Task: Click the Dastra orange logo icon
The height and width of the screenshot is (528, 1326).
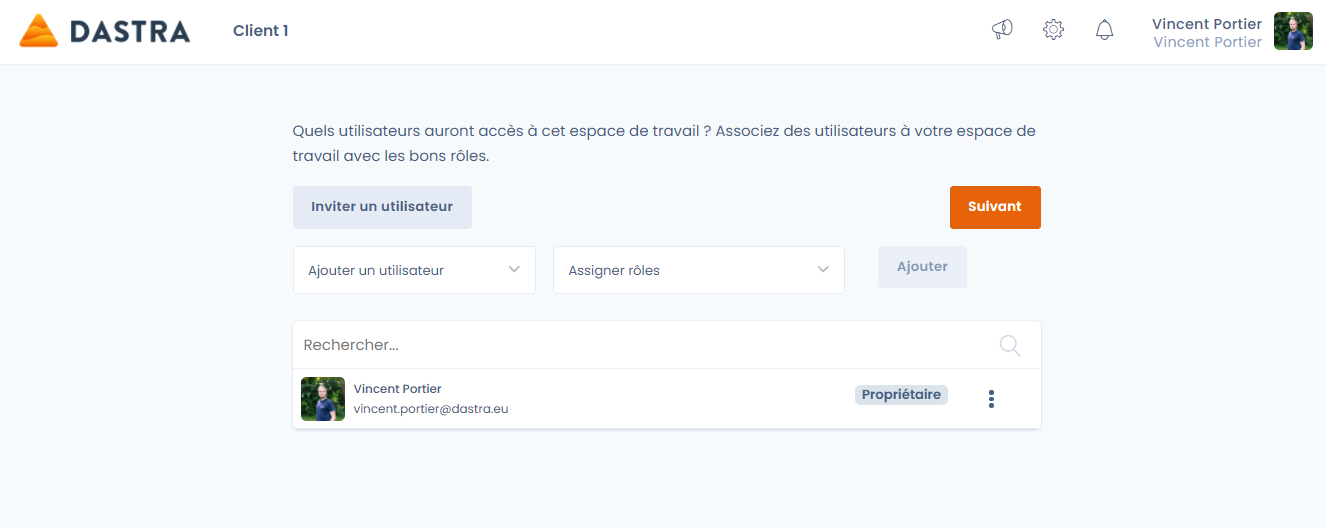Action: coord(39,31)
